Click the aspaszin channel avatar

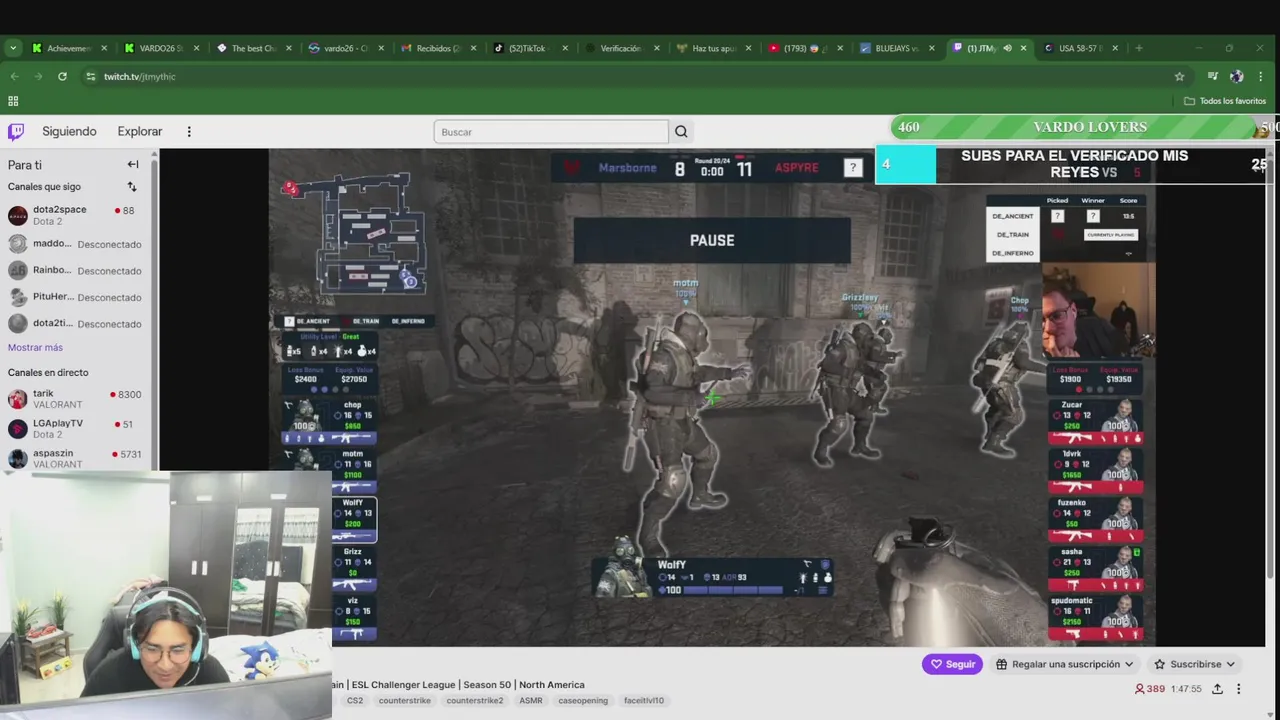(x=17, y=459)
